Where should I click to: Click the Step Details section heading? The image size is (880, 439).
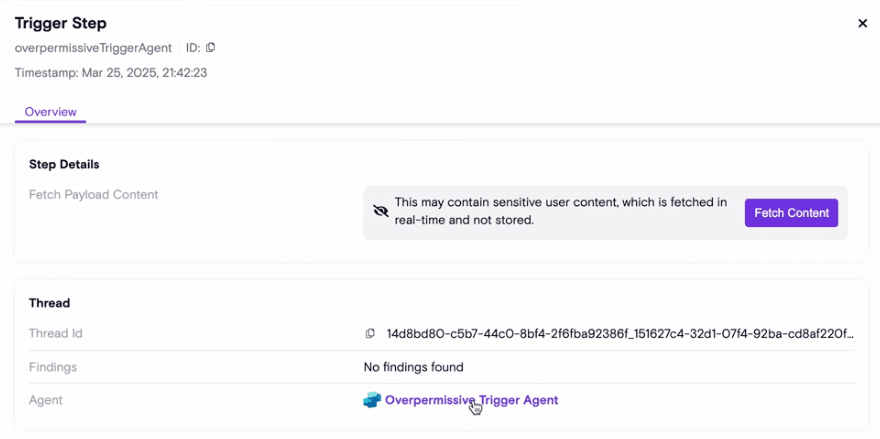coord(64,164)
